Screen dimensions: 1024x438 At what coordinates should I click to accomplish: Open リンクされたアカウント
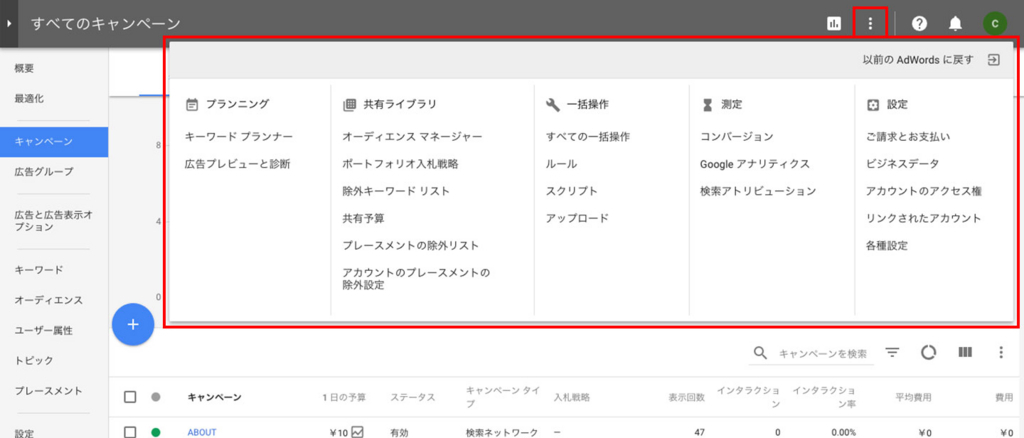pyautogui.click(x=923, y=219)
